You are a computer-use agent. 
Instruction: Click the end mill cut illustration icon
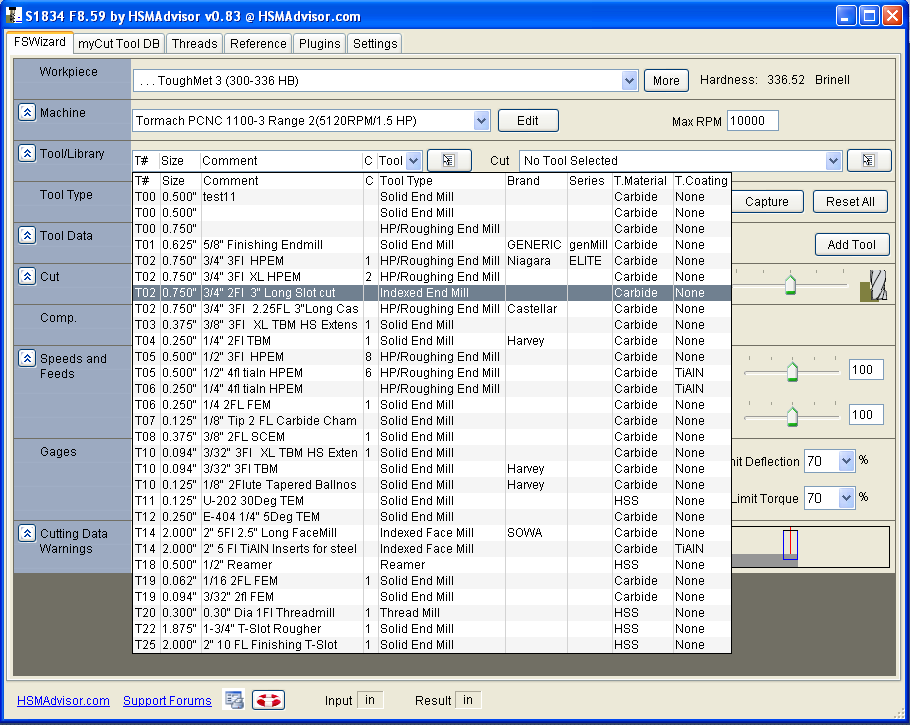(x=874, y=286)
